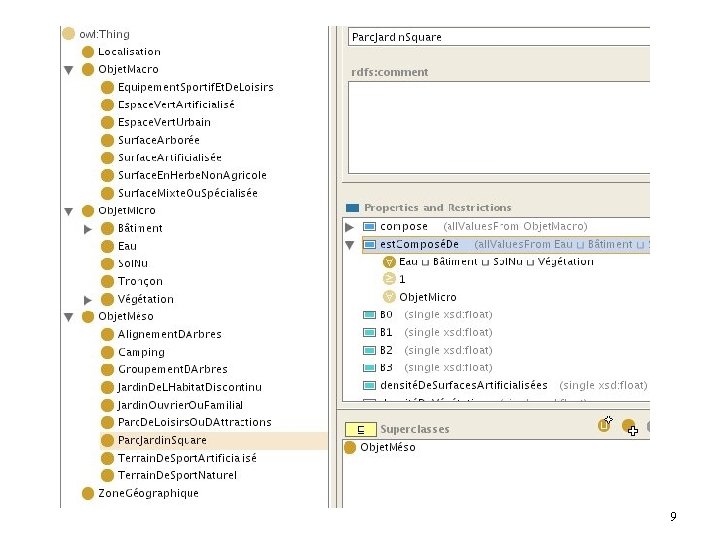Select TerrainDeSportNaturel class
The height and width of the screenshot is (540, 720).
[x=177, y=475]
